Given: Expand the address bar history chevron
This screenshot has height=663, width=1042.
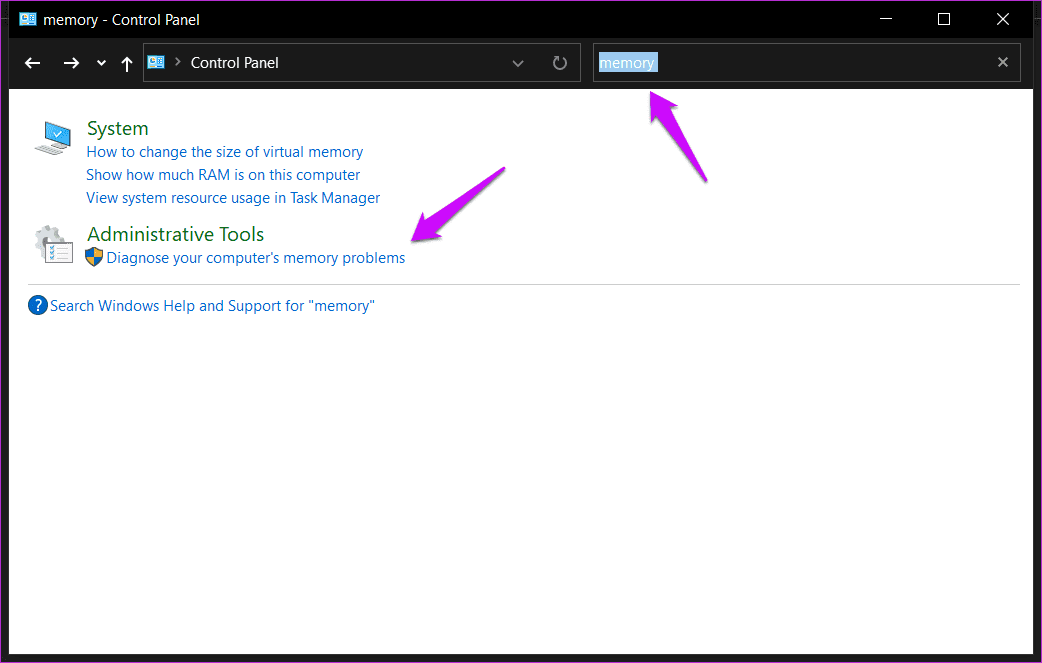Looking at the screenshot, I should coord(518,63).
